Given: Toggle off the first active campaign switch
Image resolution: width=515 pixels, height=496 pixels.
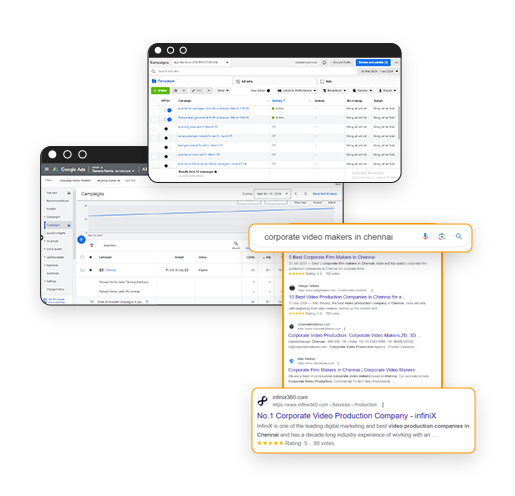Looking at the screenshot, I should 168,110.
